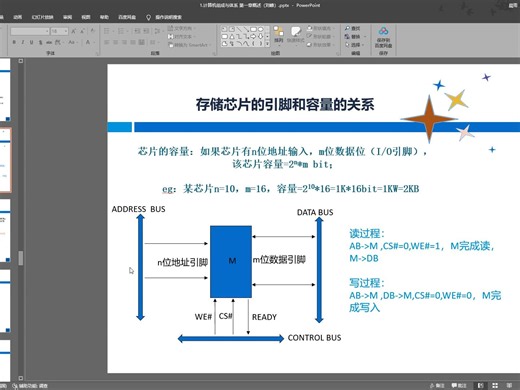Open the Animations ribbon tab

tap(18, 17)
